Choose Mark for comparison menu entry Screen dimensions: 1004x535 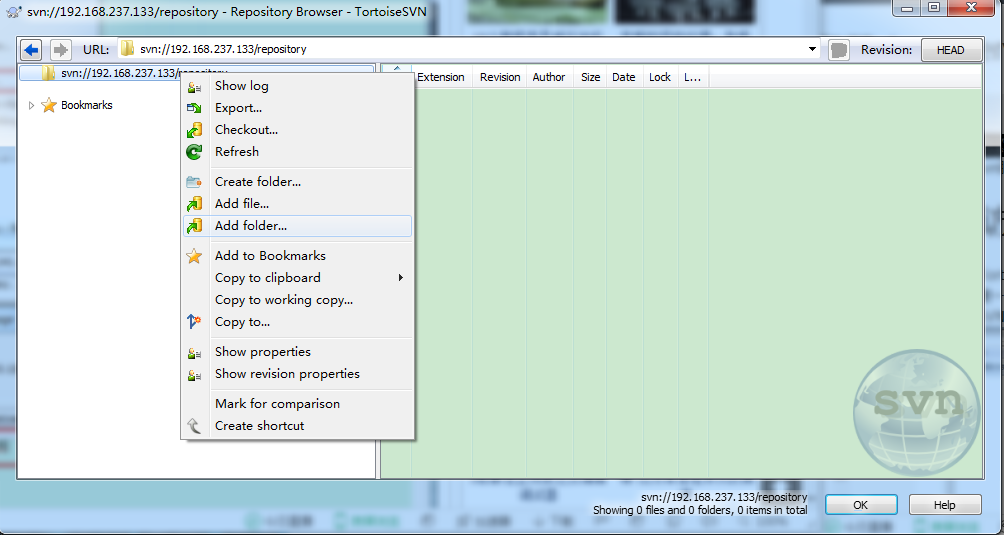click(298, 403)
